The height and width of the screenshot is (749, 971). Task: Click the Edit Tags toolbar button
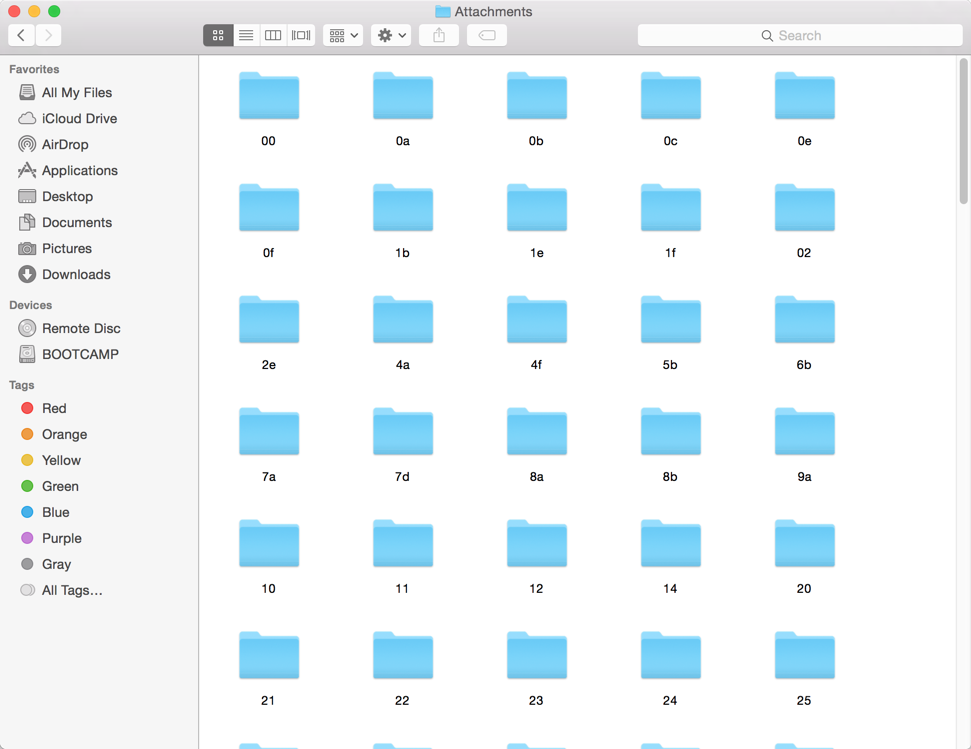pyautogui.click(x=487, y=35)
